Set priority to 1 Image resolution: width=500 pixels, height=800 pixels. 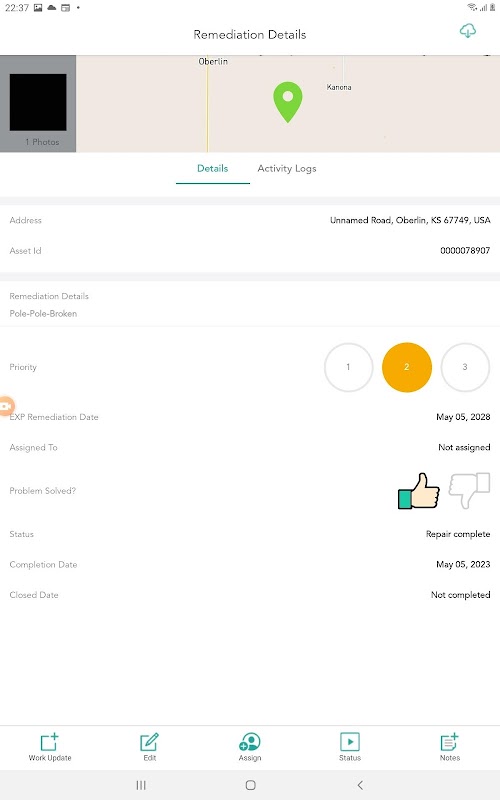pos(348,367)
